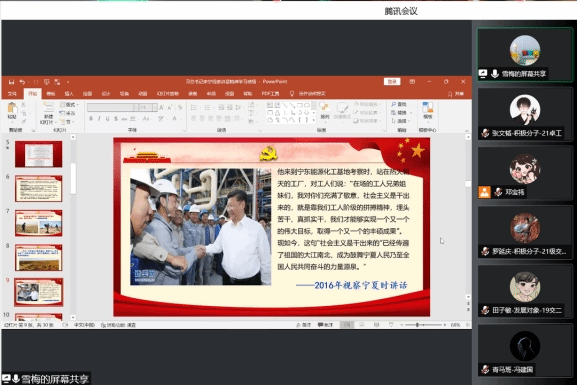
Task: Click the Undo arrow icon
Action: click(22, 82)
